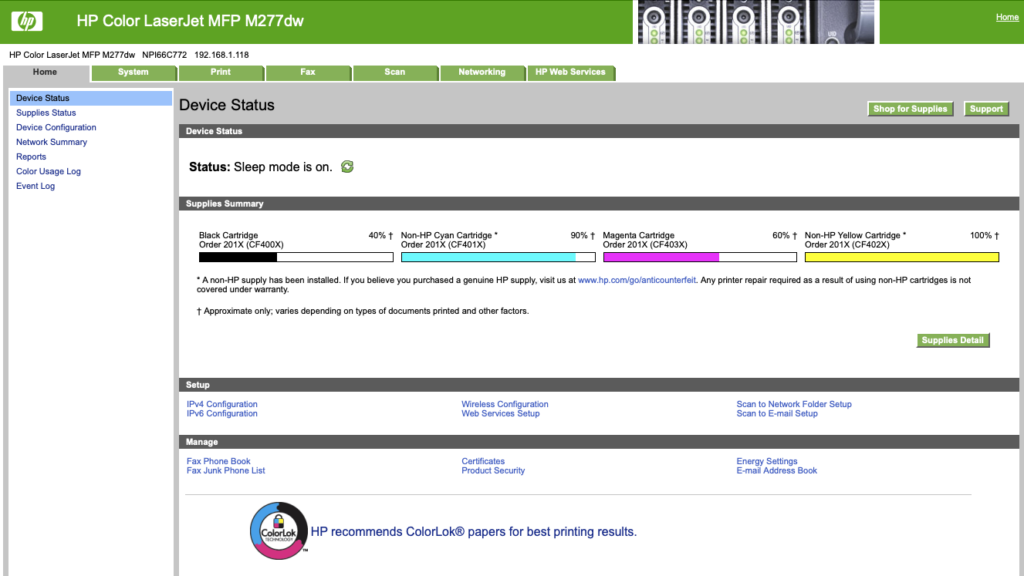Go to the Networking tab
The image size is (1024, 576).
(x=482, y=72)
